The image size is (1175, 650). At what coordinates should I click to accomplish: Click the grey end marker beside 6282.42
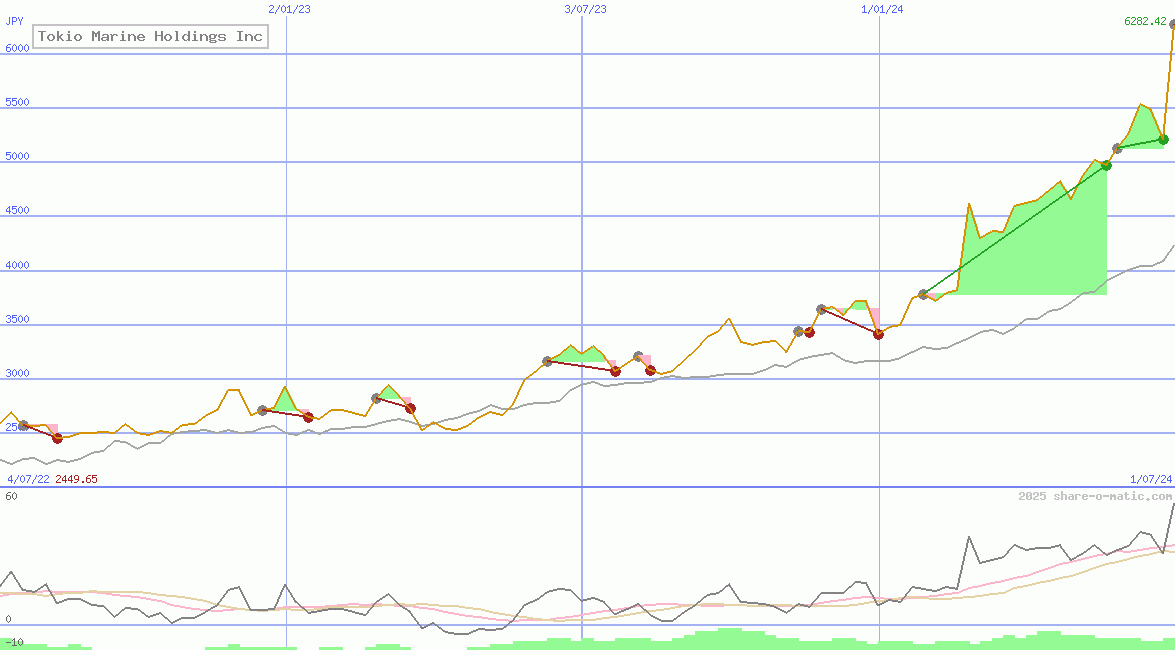[x=1173, y=25]
